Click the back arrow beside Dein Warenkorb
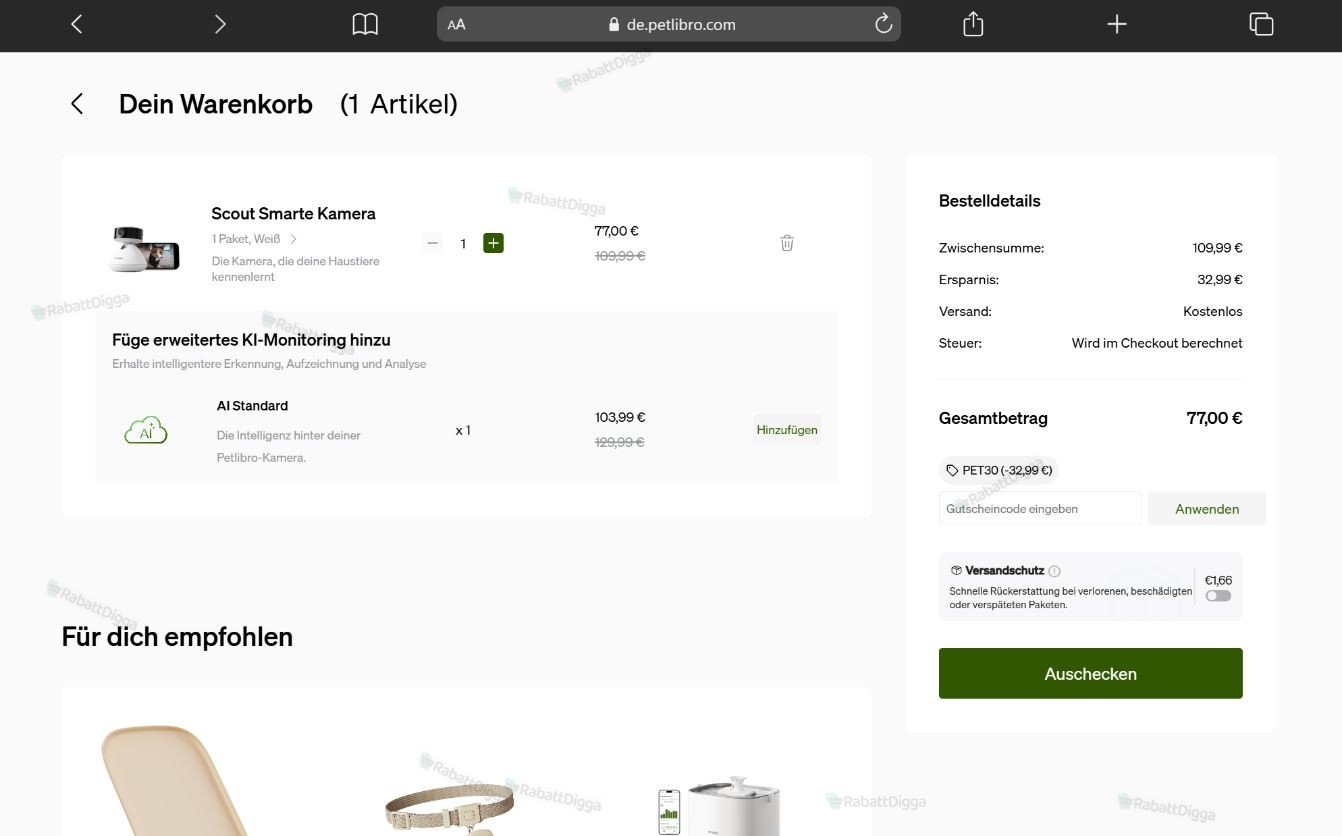This screenshot has height=836, width=1342. tap(77, 104)
